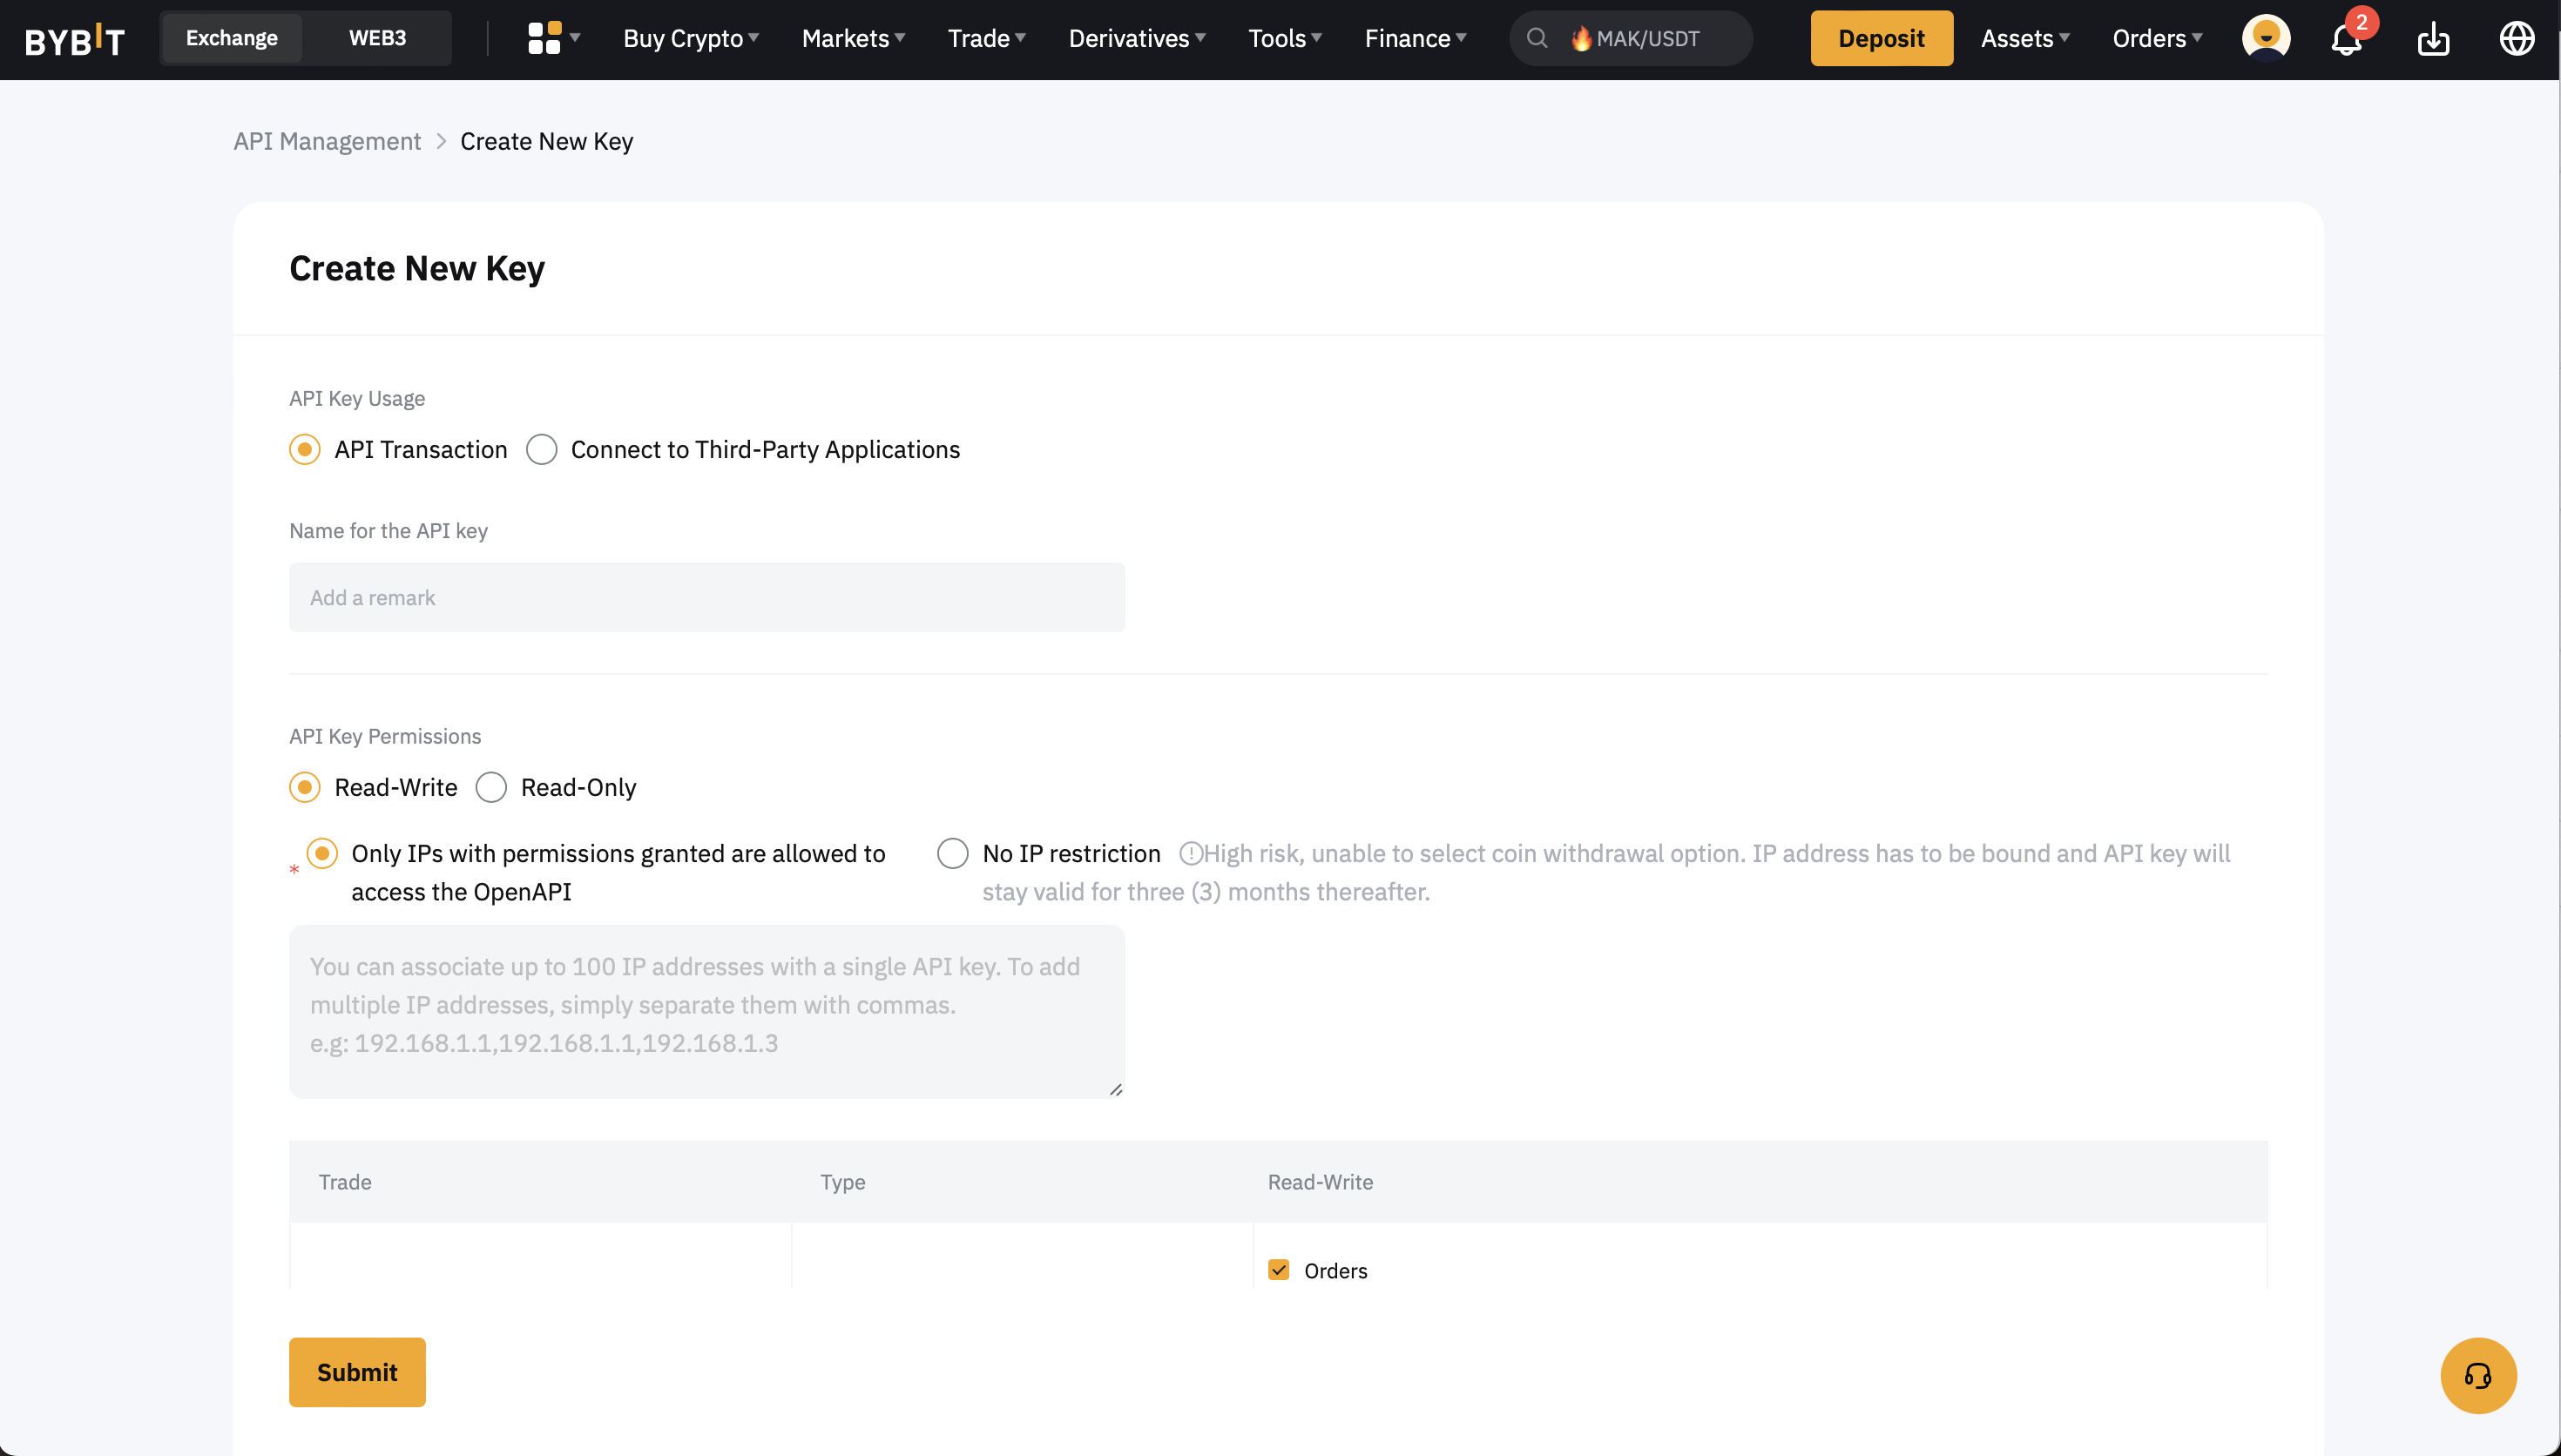Select Connect to Third-Party Applications option
The height and width of the screenshot is (1456, 2561).
[x=542, y=450]
